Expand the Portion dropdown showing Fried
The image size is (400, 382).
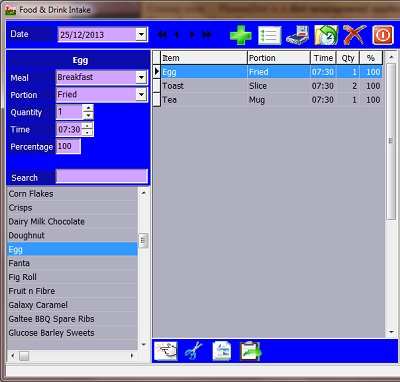[141, 95]
